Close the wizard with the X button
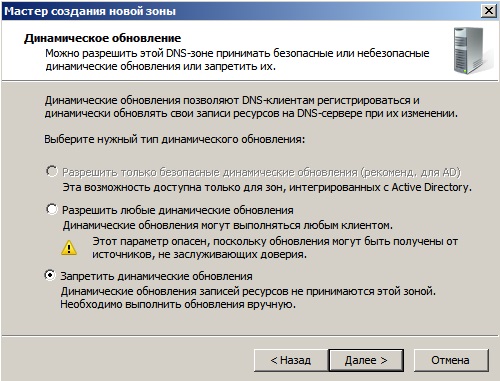The image size is (500, 381). [489, 11]
